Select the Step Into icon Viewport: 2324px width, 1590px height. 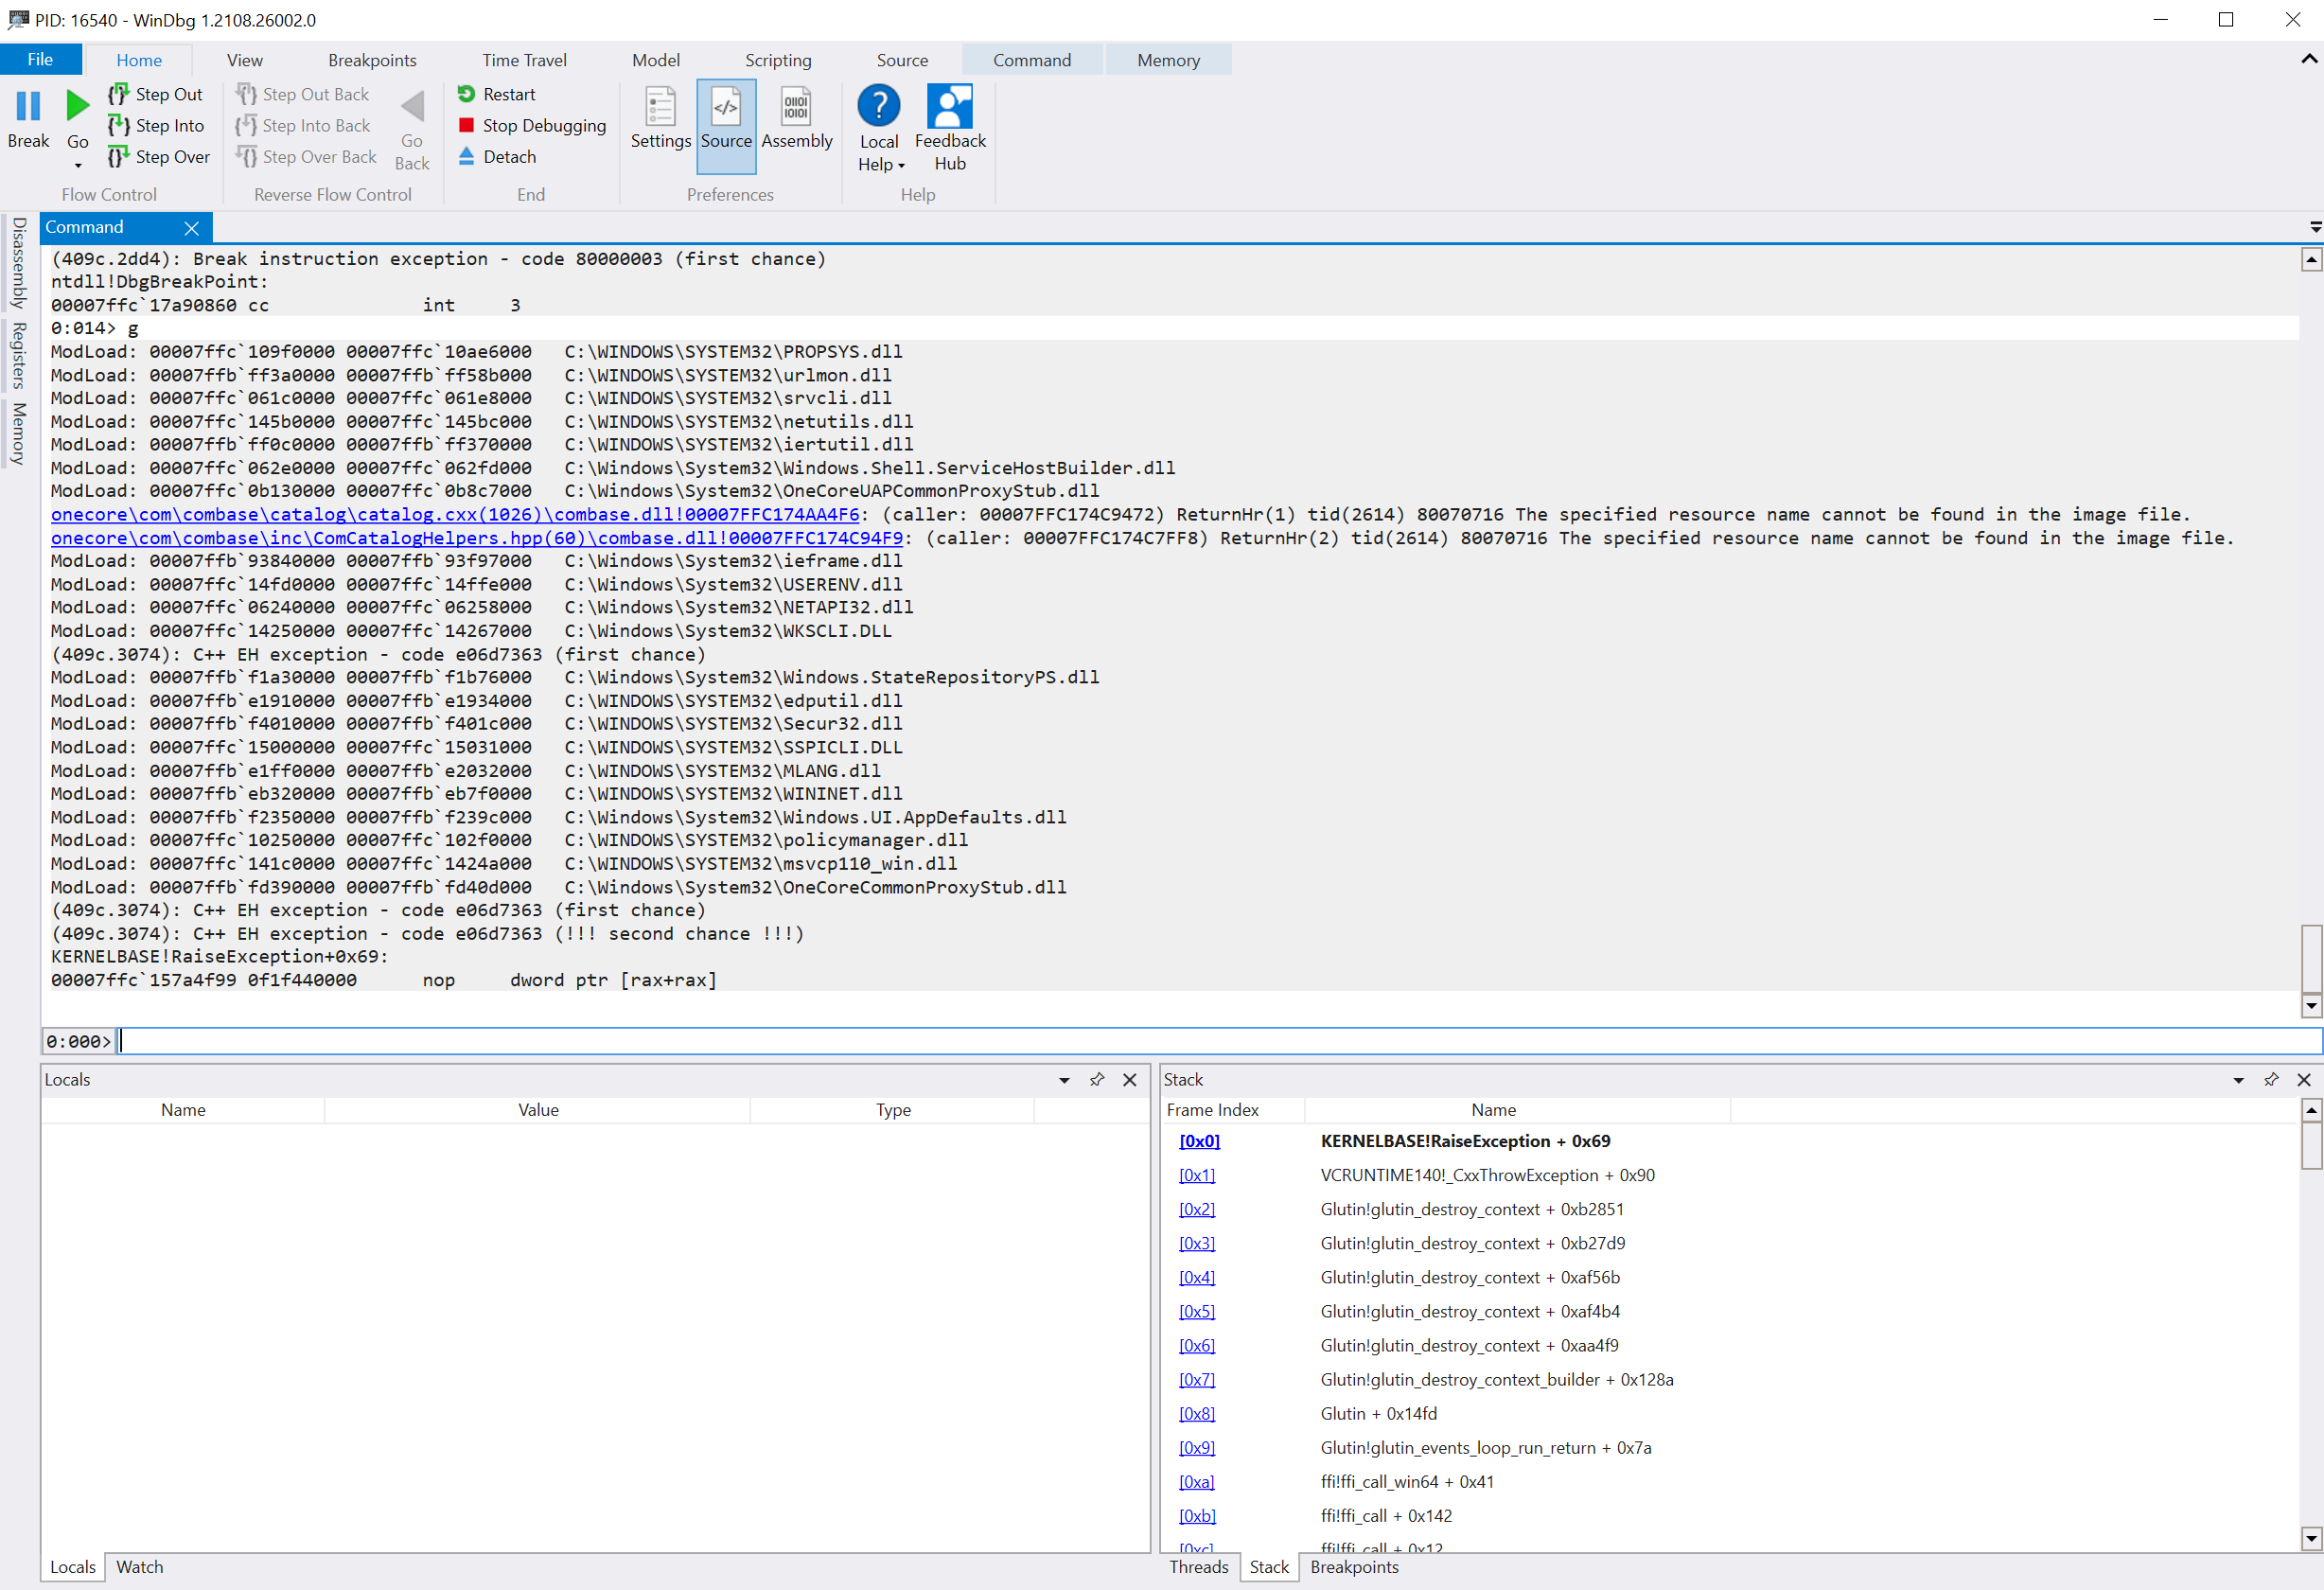121,125
